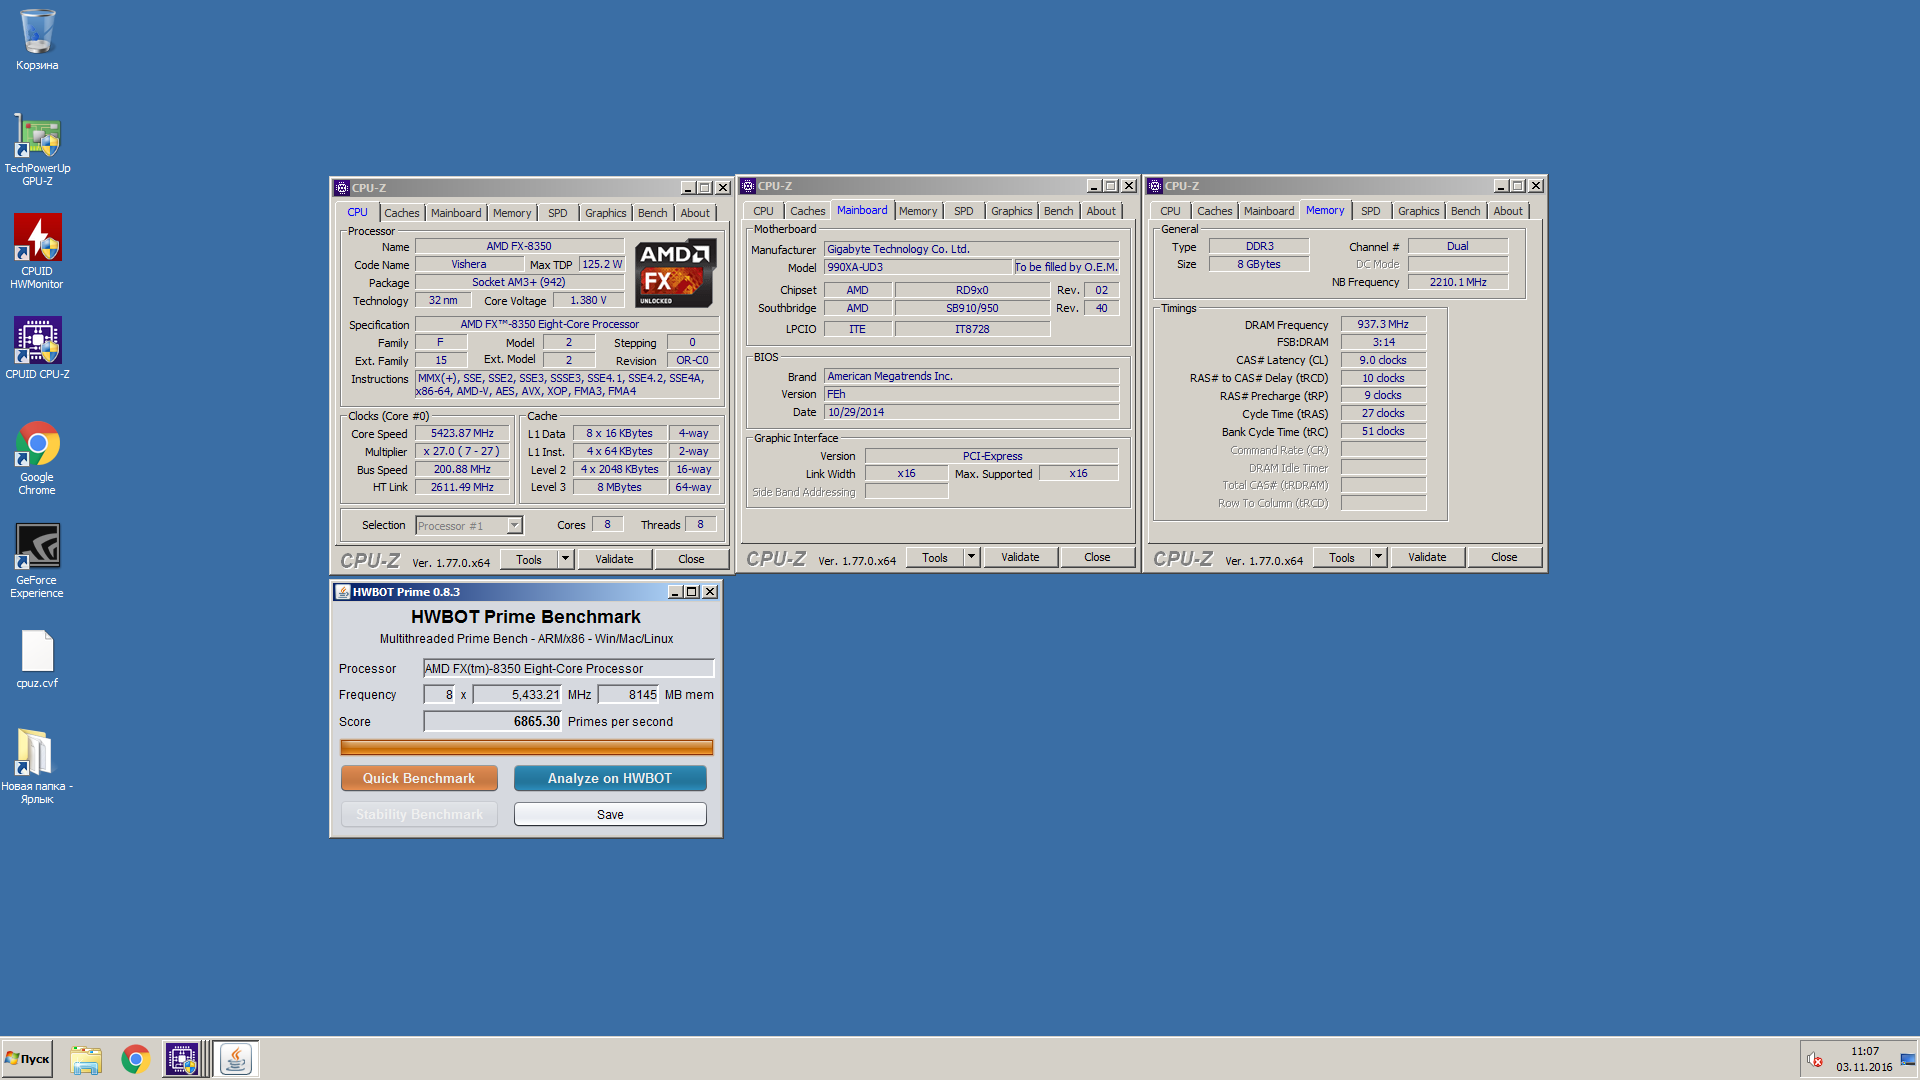The image size is (1920, 1080).
Task: Click the HWBOT Prime window title icon
Action: point(342,592)
